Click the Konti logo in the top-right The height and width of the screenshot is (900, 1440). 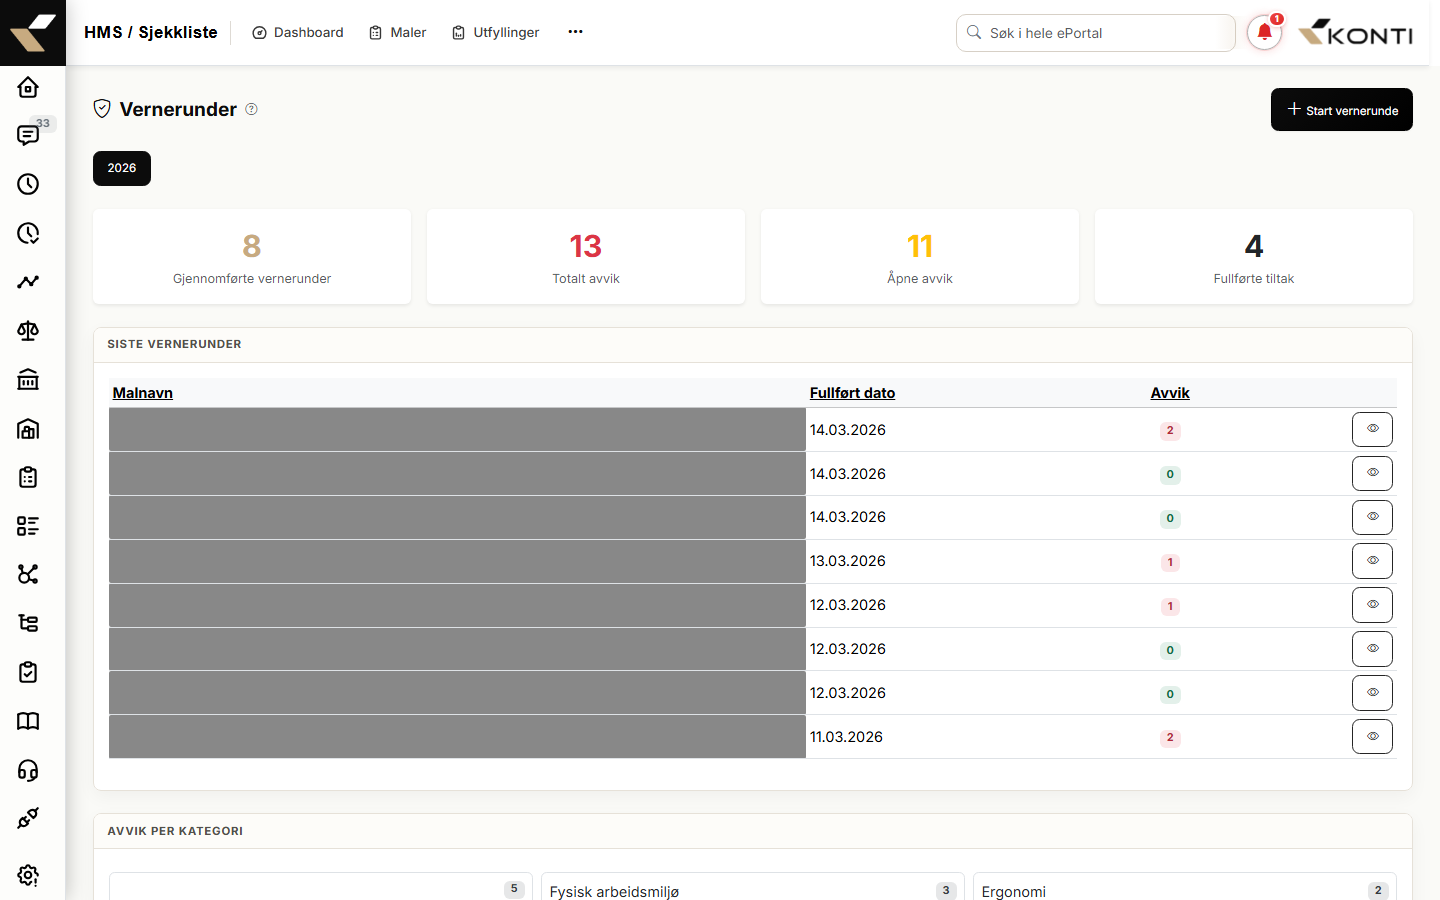[1355, 33]
